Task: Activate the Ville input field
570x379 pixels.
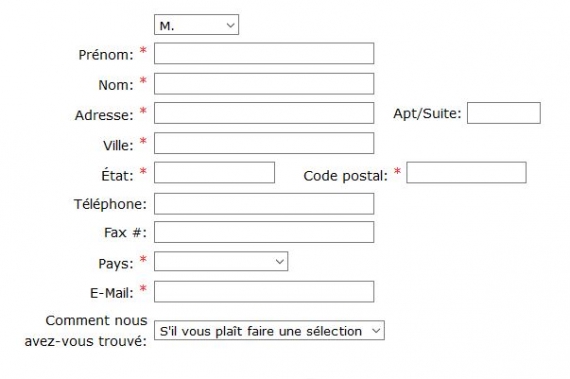Action: pos(264,143)
